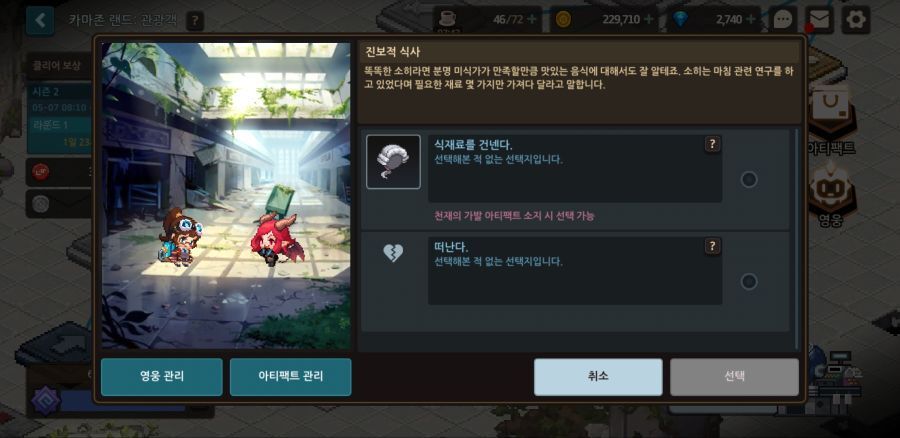Open the settings gear icon
The width and height of the screenshot is (900, 438).
tap(856, 20)
